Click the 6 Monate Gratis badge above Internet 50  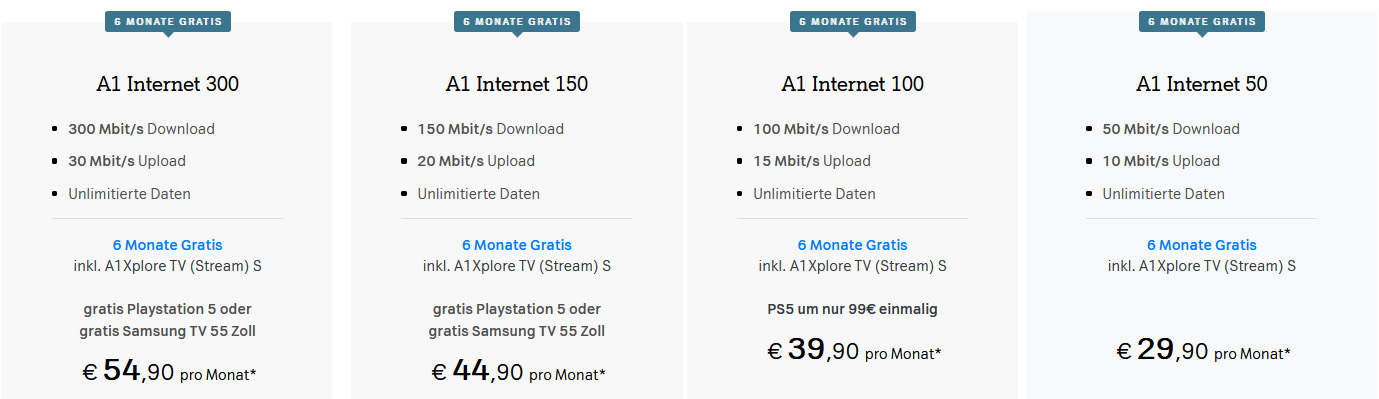(x=1201, y=21)
